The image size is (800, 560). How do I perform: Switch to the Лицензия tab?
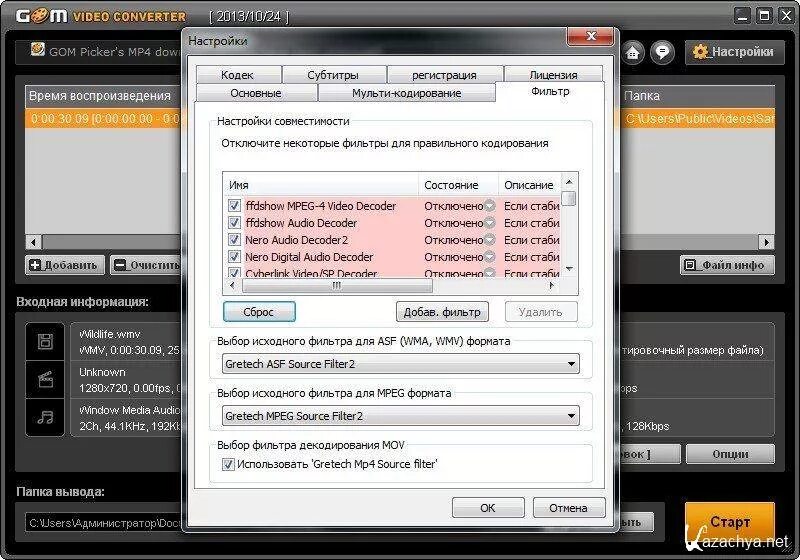coord(553,74)
